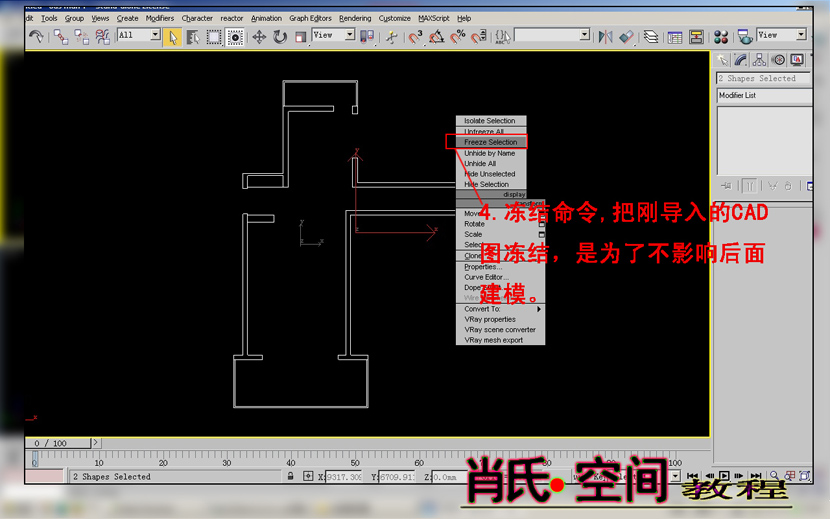Image resolution: width=830 pixels, height=519 pixels.
Task: Click the Mirror tool icon
Action: [606, 37]
